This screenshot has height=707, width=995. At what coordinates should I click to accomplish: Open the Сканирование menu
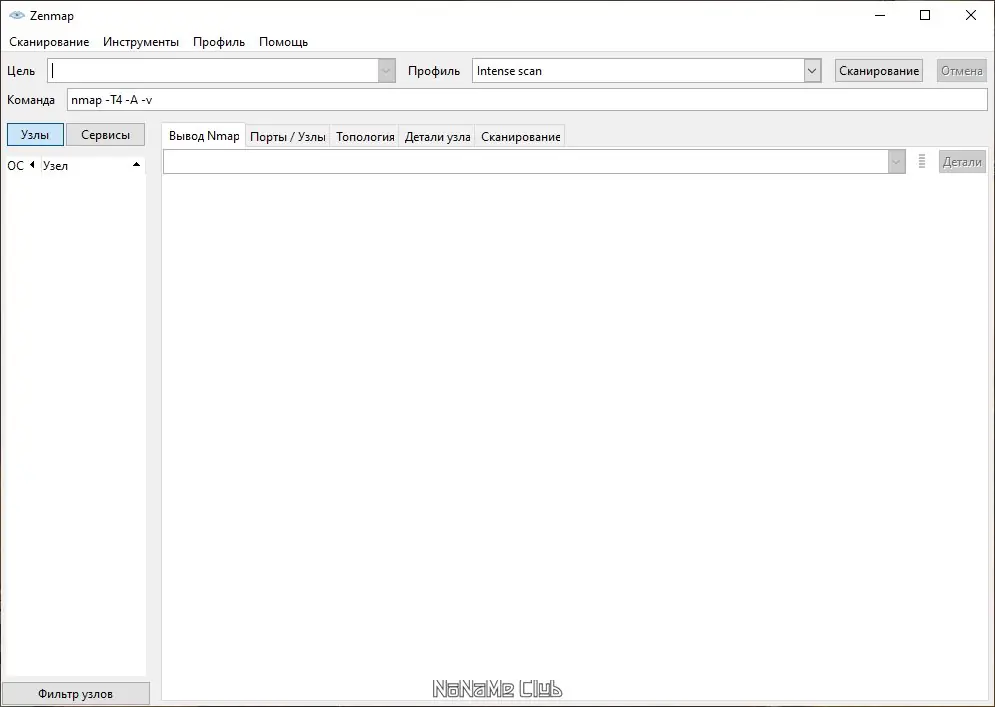[49, 42]
